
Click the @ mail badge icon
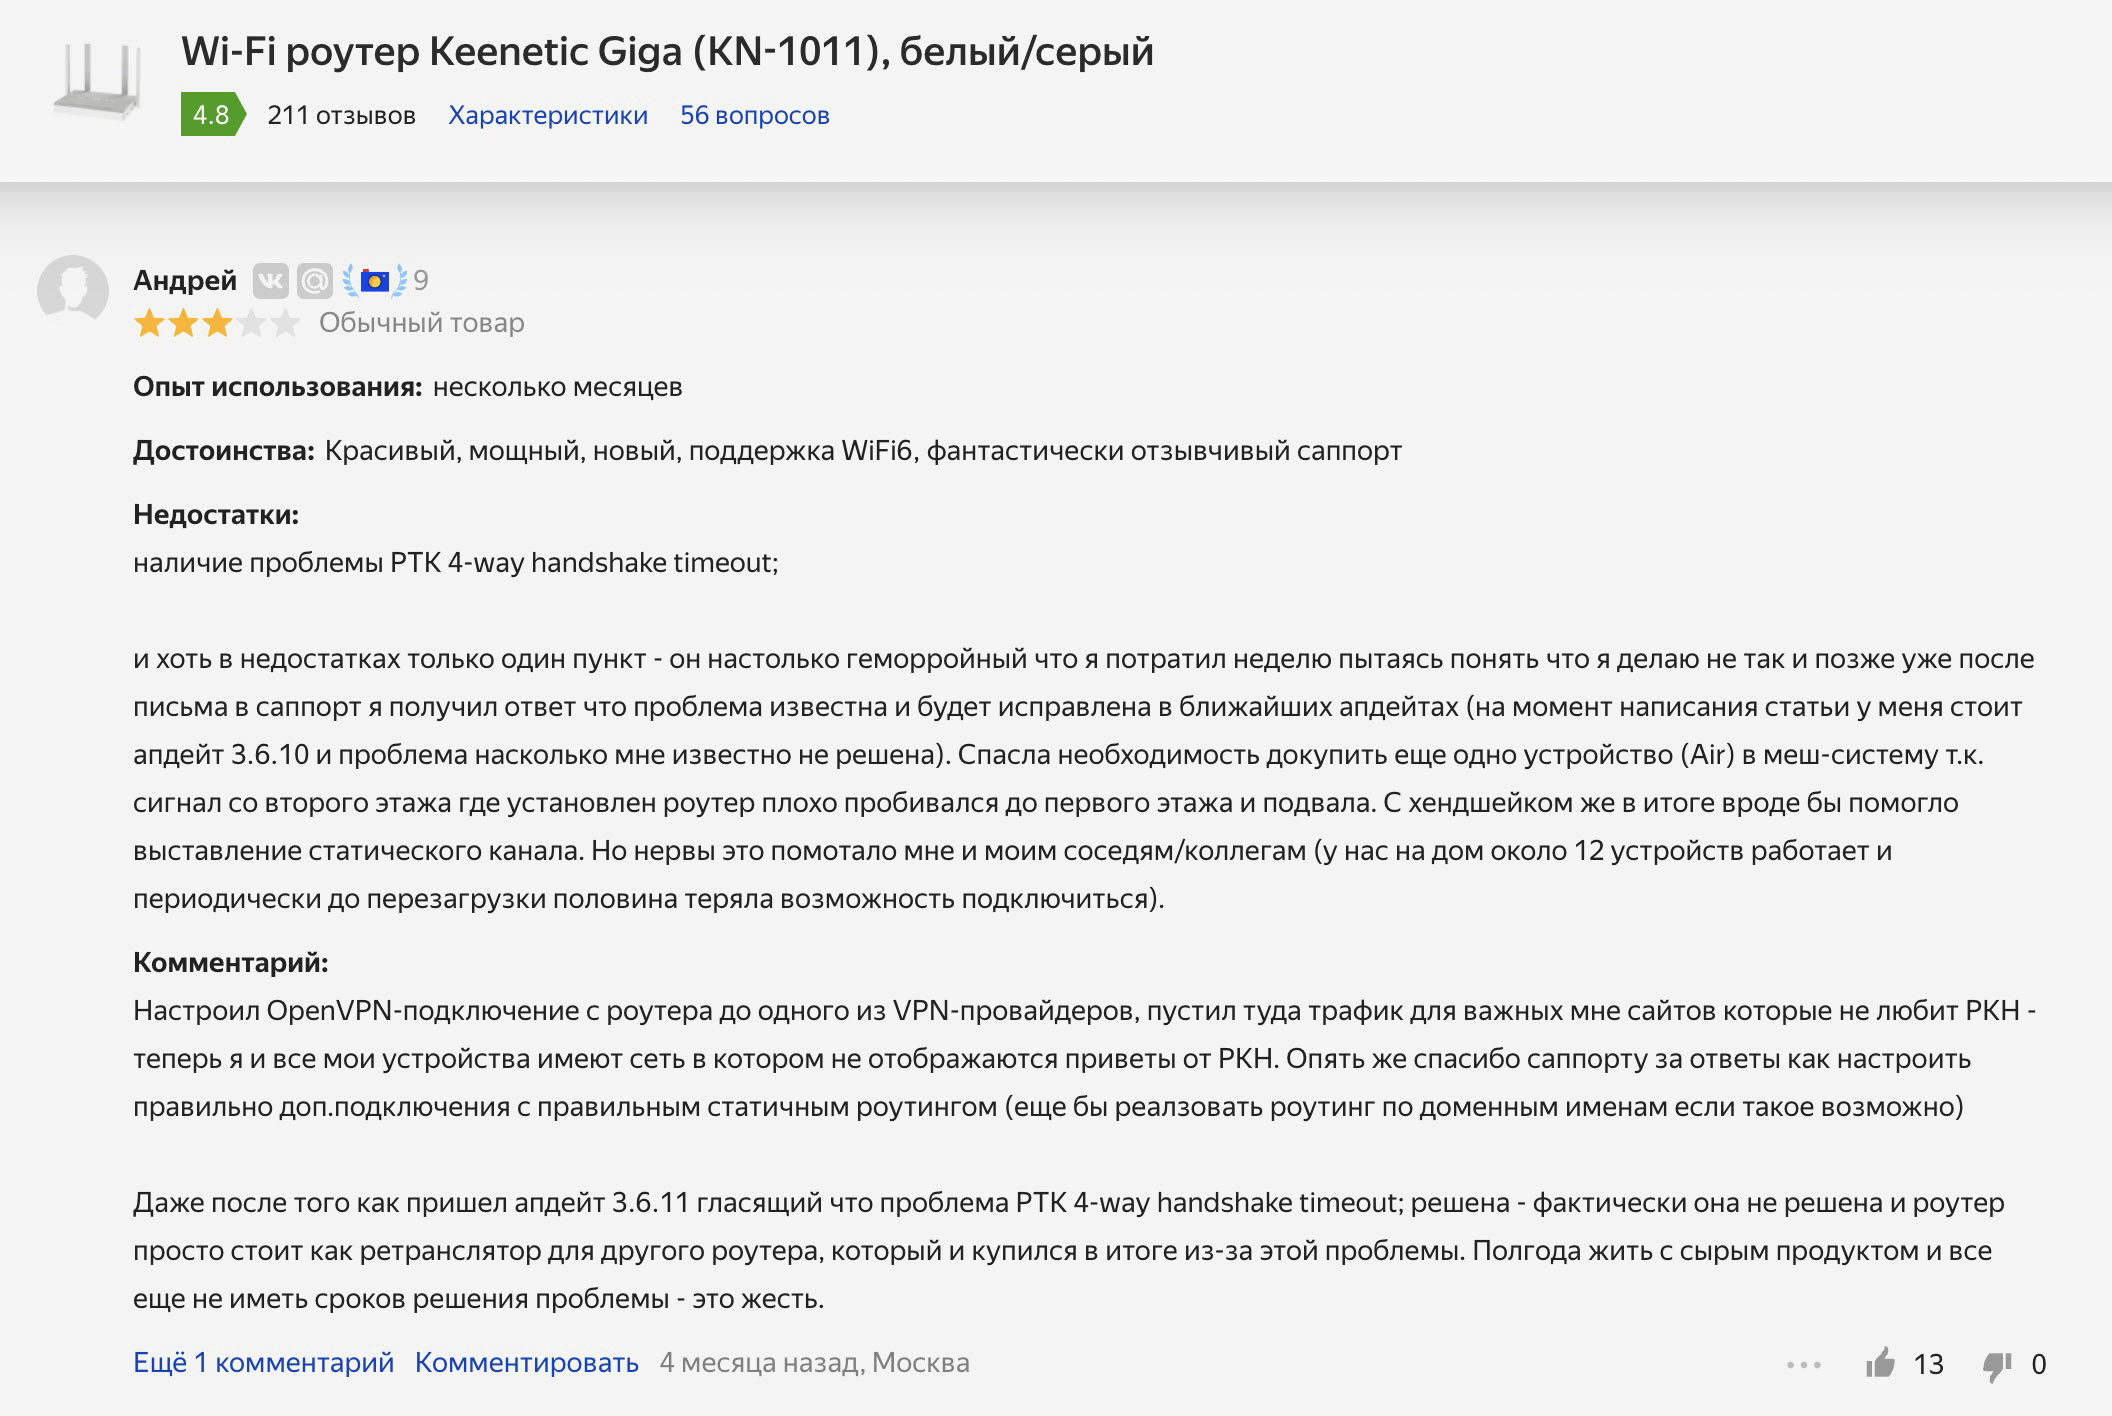(314, 281)
